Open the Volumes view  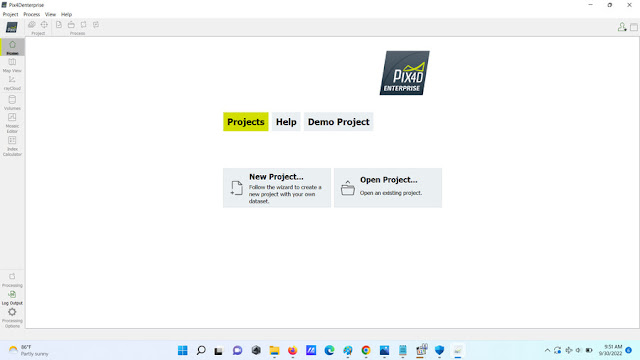pyautogui.click(x=12, y=102)
